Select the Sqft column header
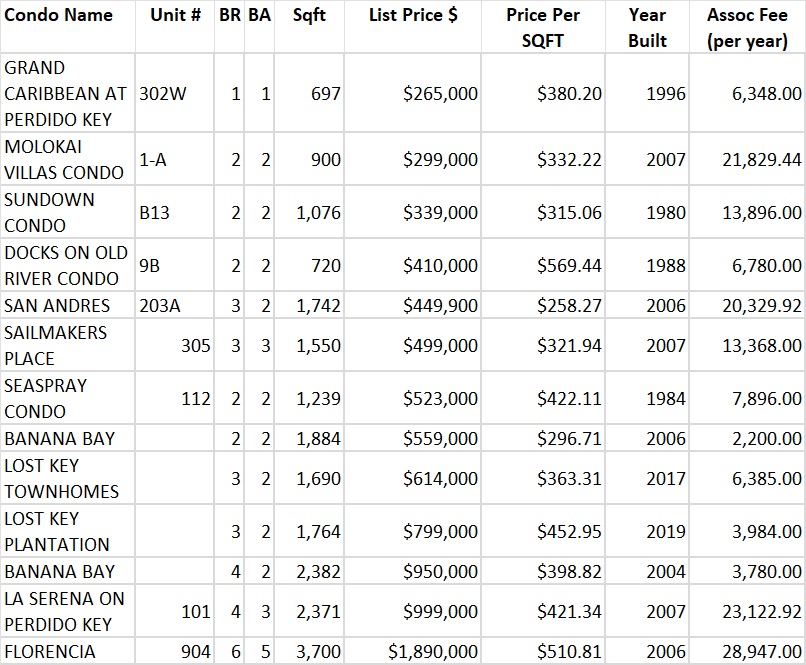 click(x=309, y=16)
